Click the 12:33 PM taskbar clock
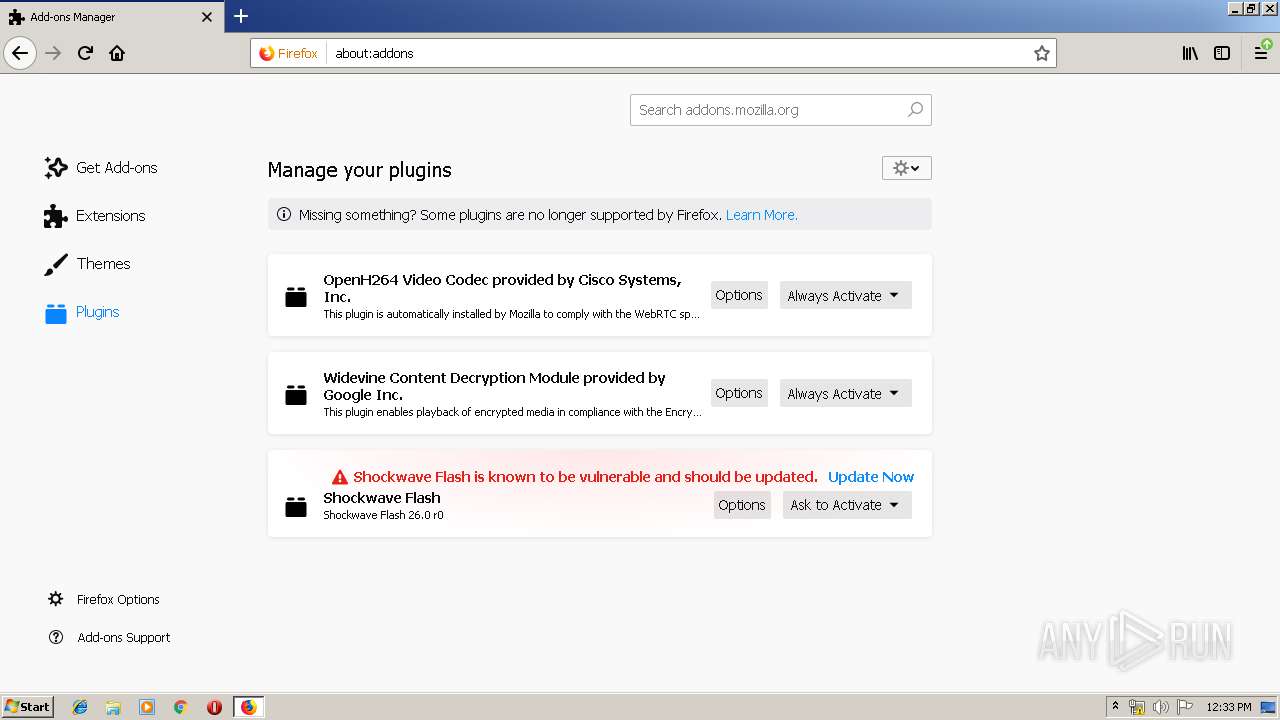1280x720 pixels. tap(1229, 707)
